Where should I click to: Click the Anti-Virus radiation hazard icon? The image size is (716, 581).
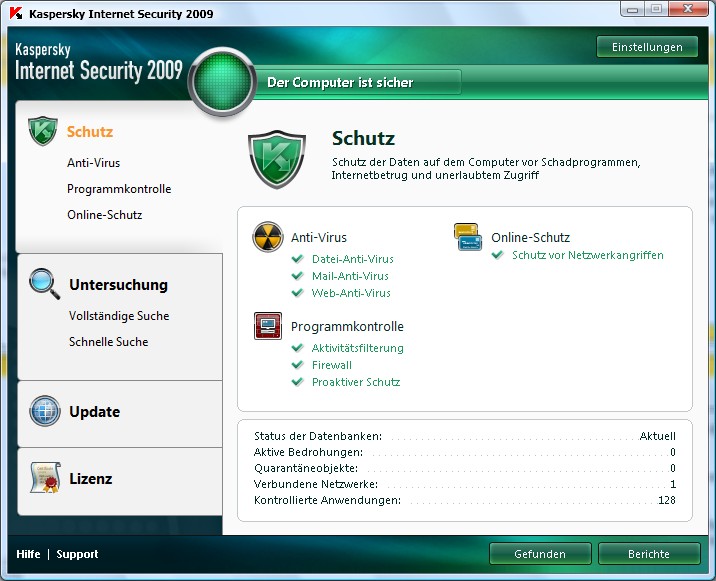[268, 237]
